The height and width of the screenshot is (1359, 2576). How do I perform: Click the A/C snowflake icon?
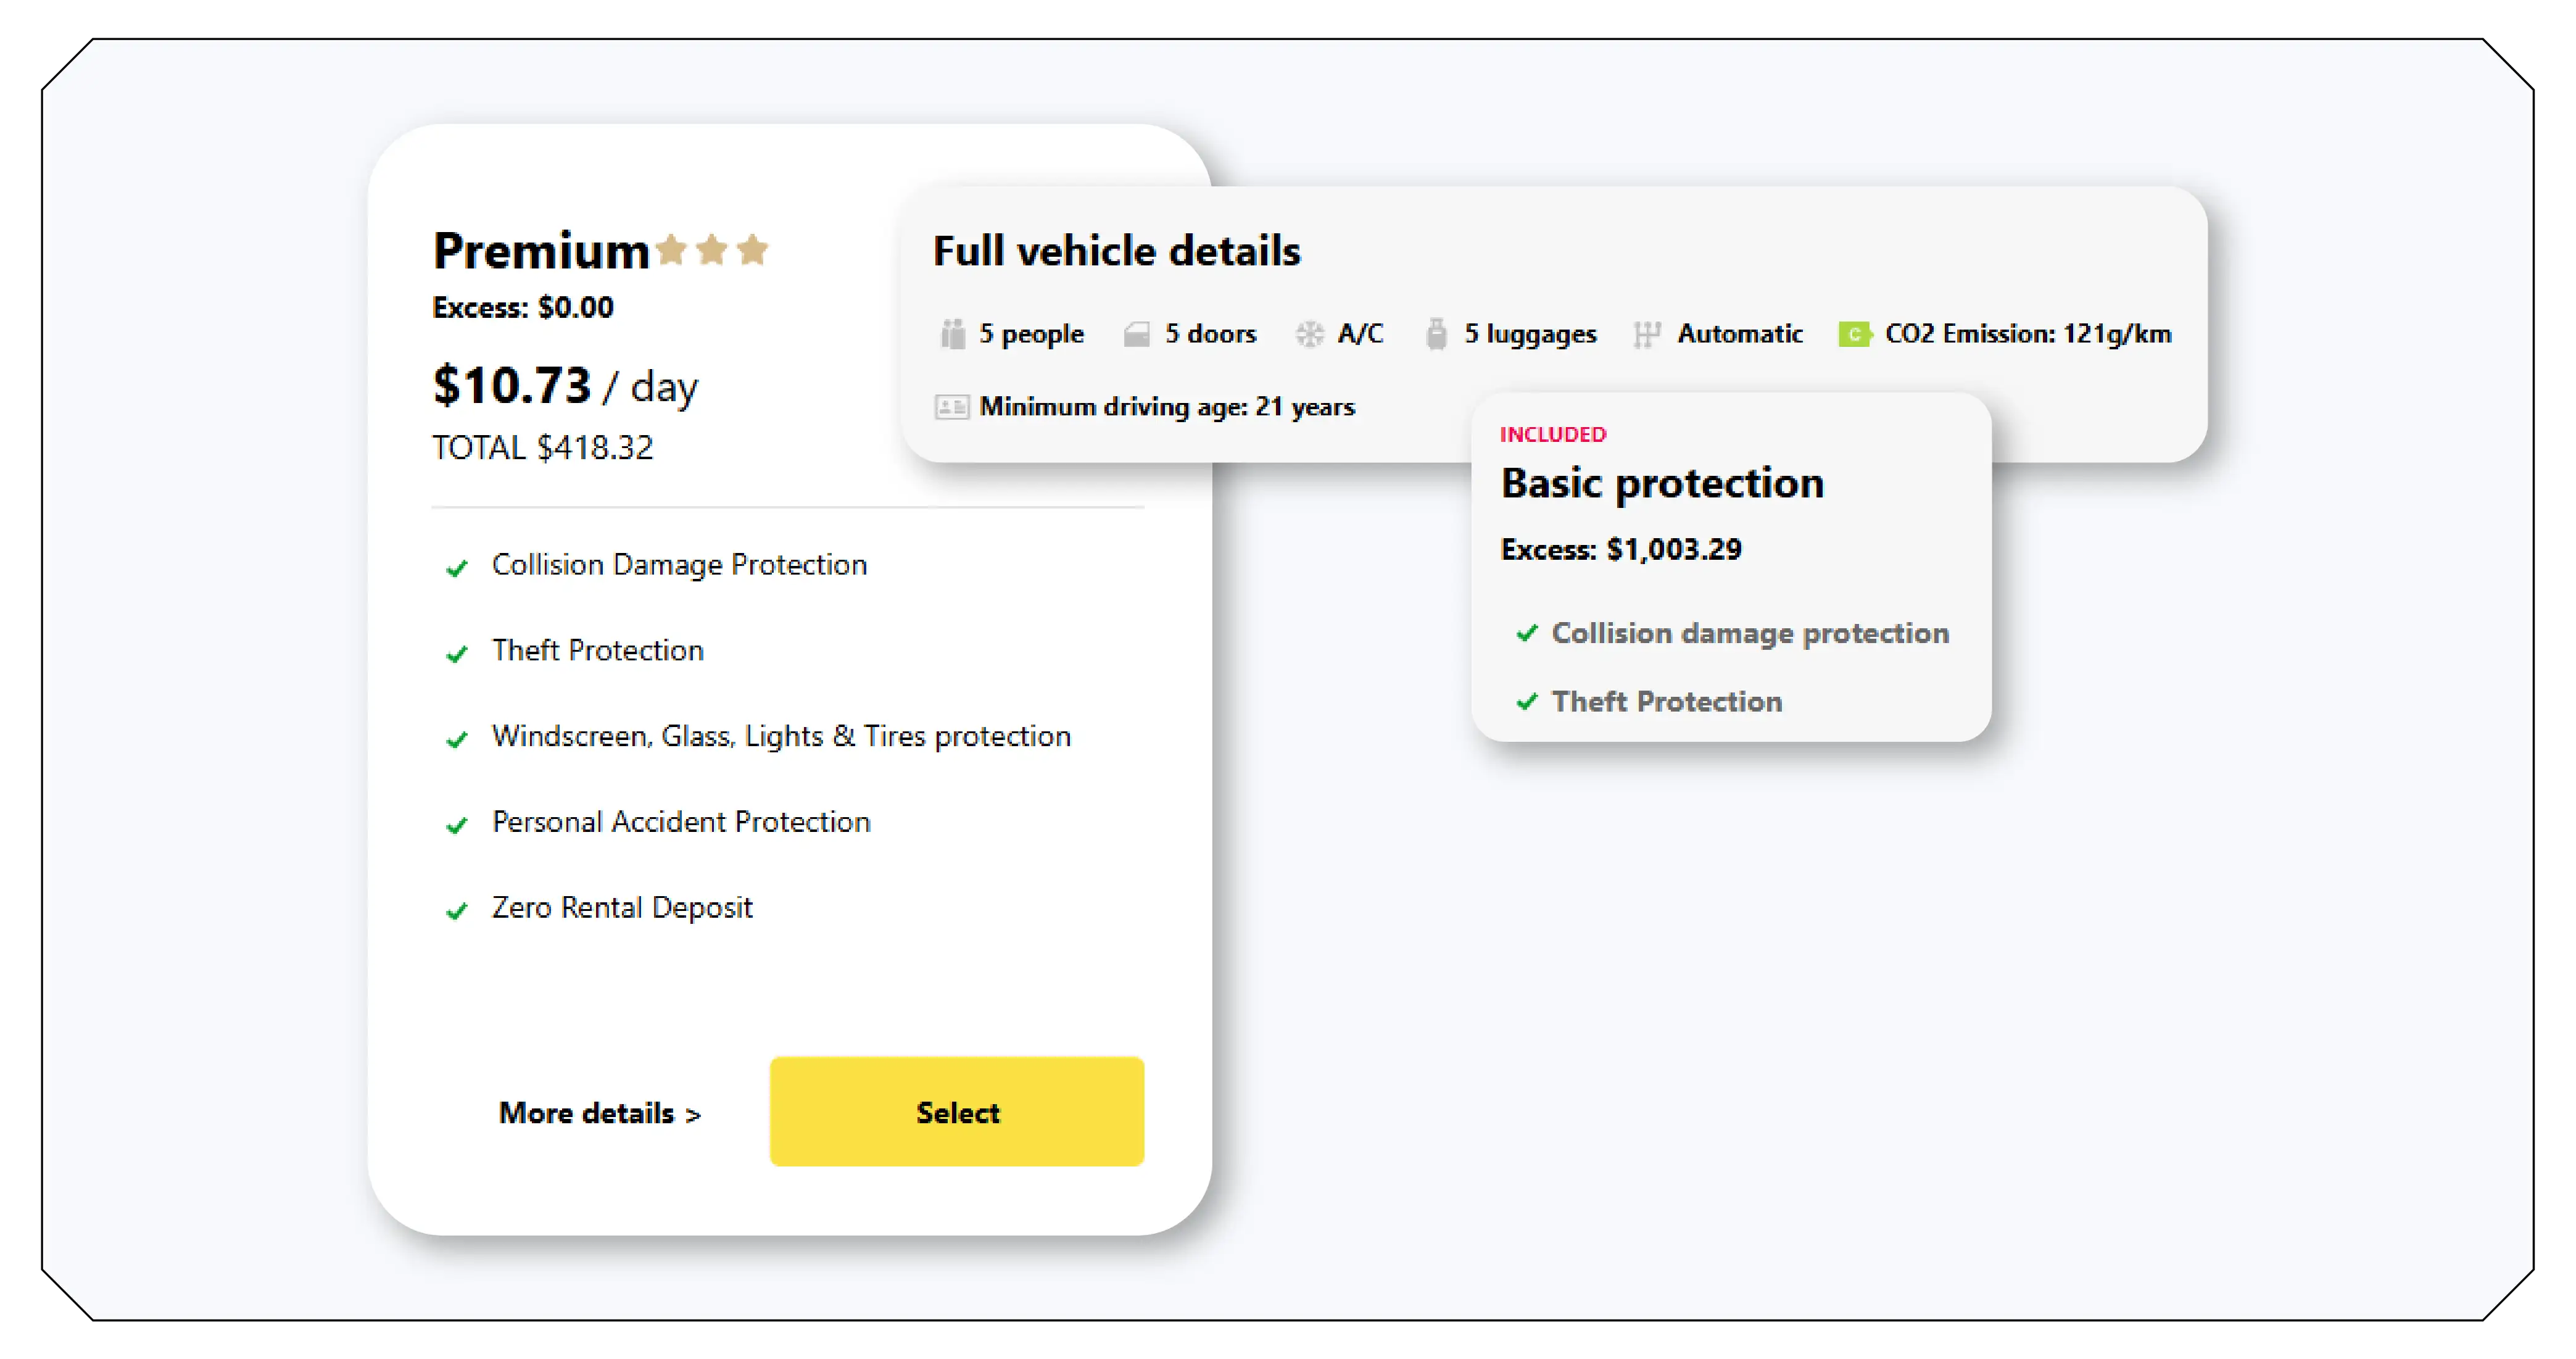pyautogui.click(x=1309, y=334)
